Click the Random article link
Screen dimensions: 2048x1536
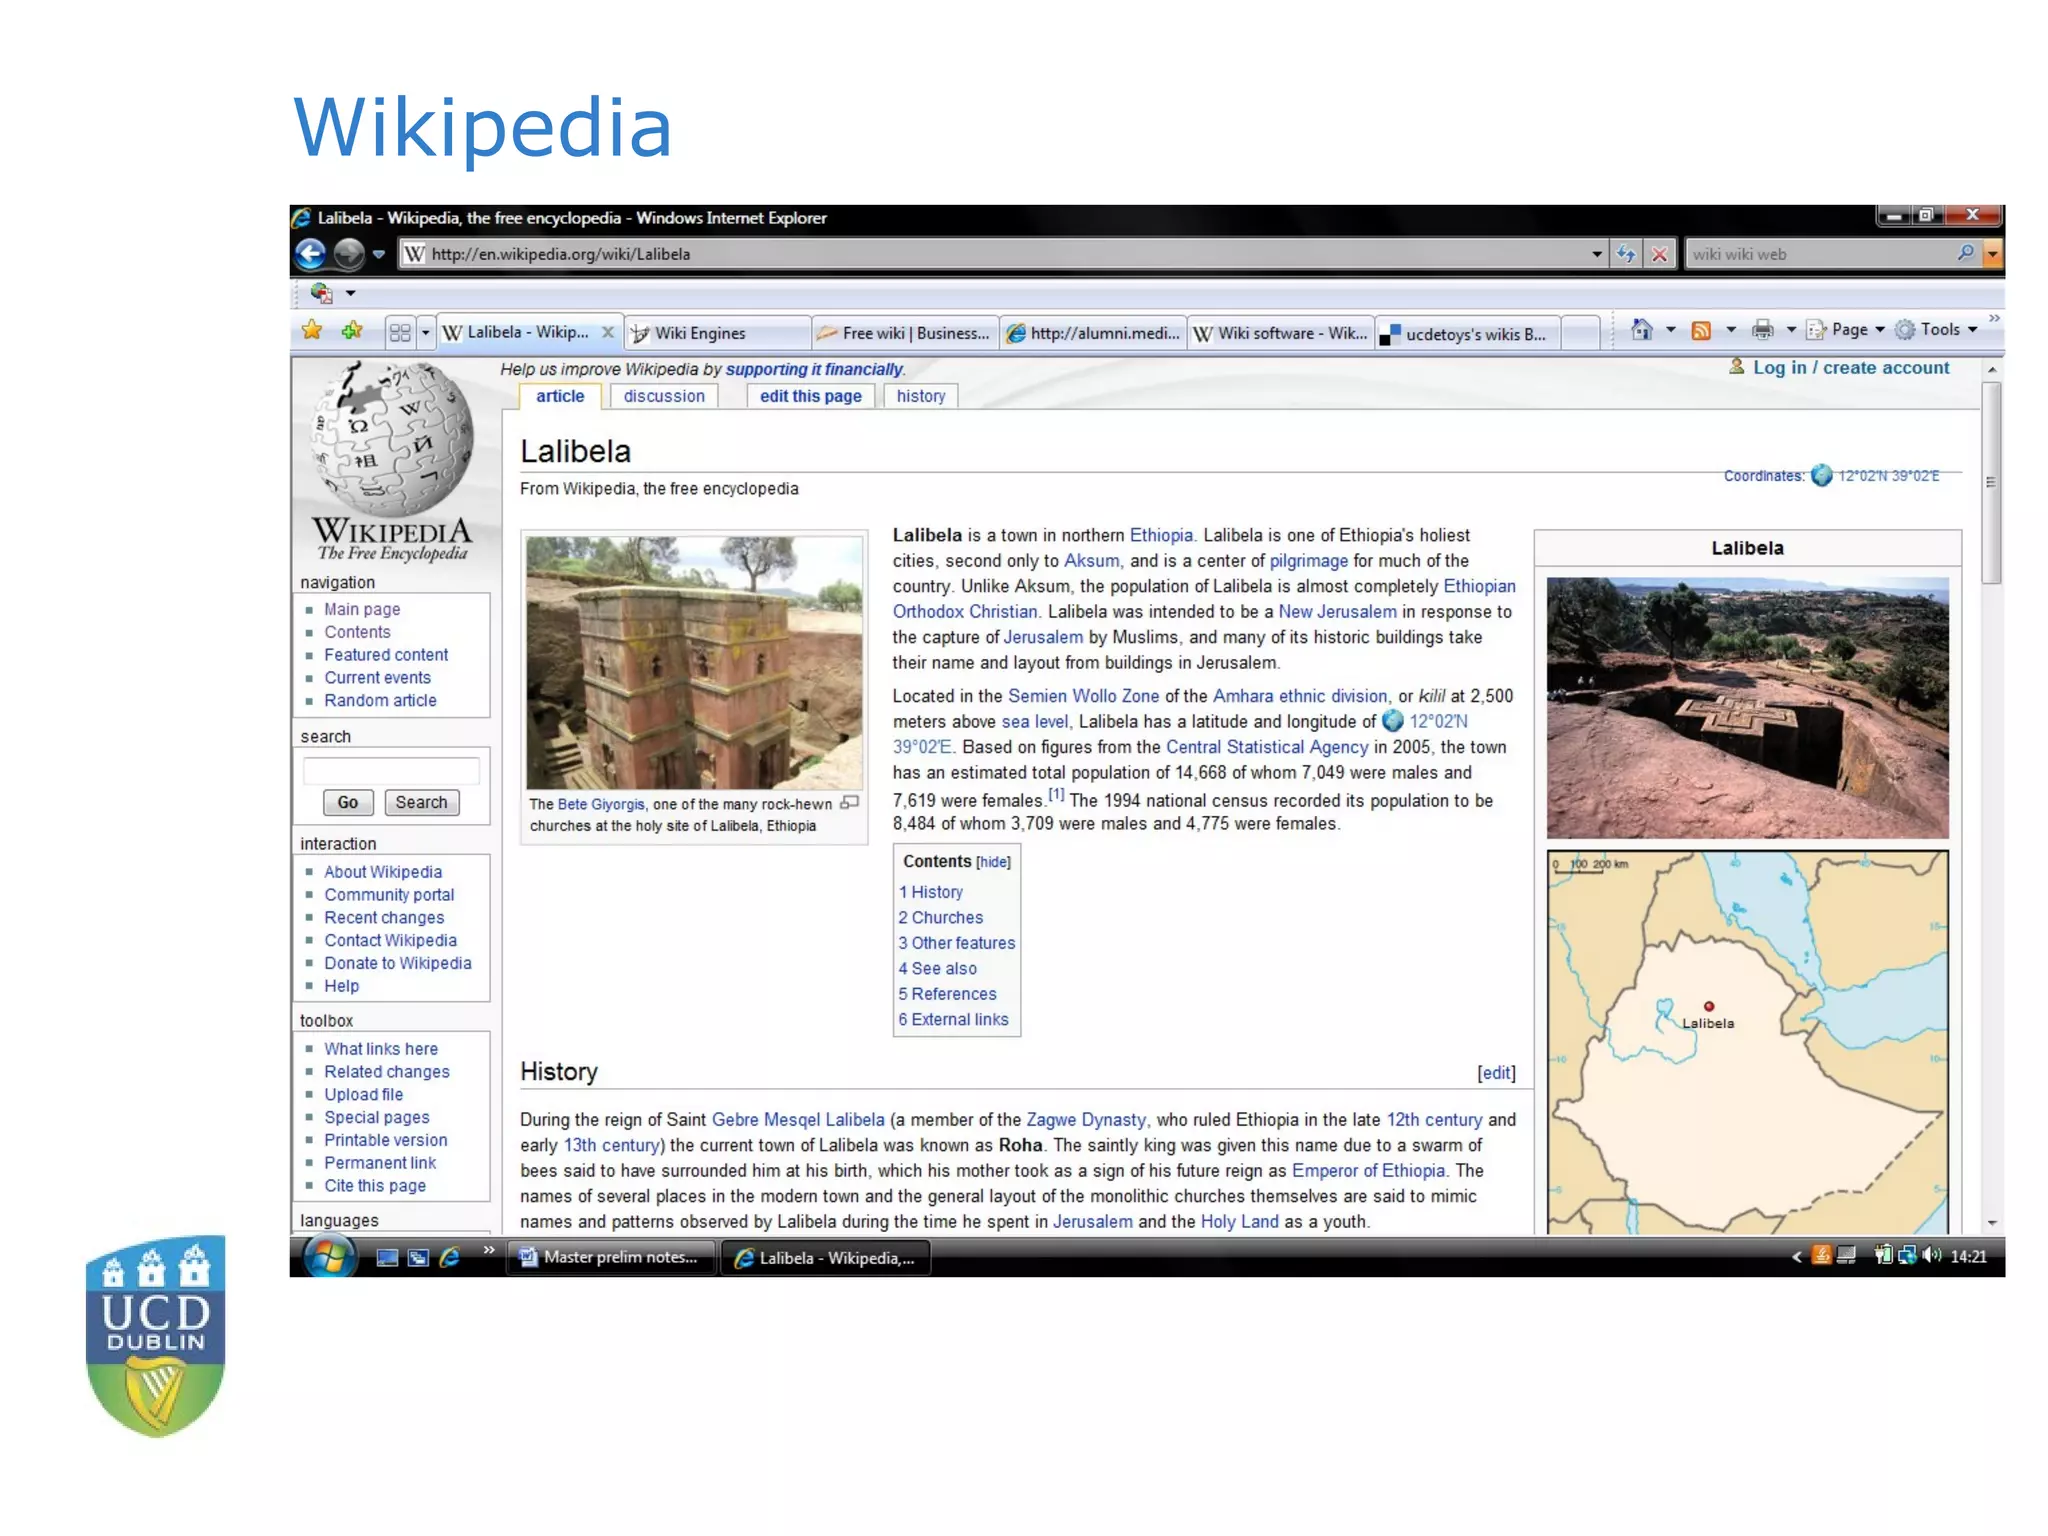pyautogui.click(x=380, y=700)
